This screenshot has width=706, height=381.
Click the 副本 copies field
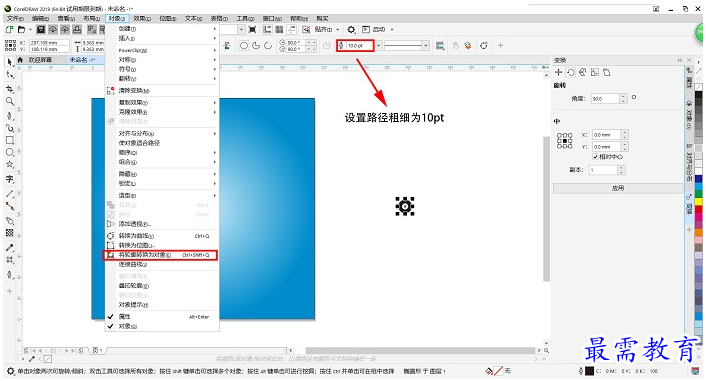603,170
